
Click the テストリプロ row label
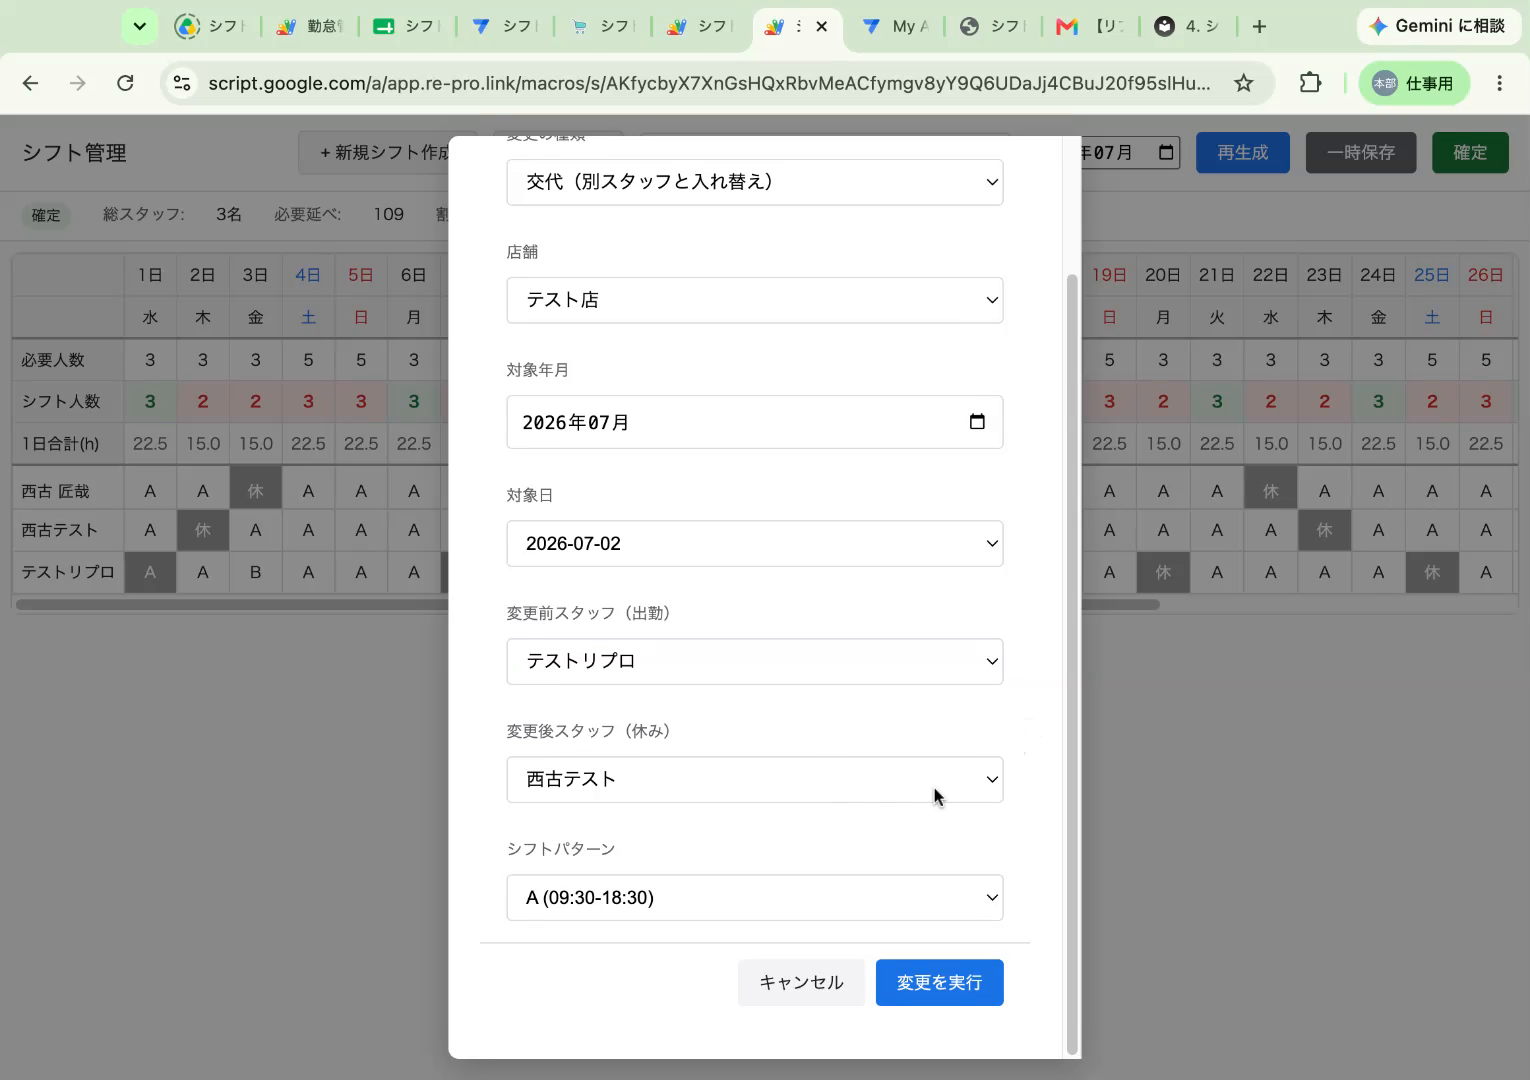point(68,572)
